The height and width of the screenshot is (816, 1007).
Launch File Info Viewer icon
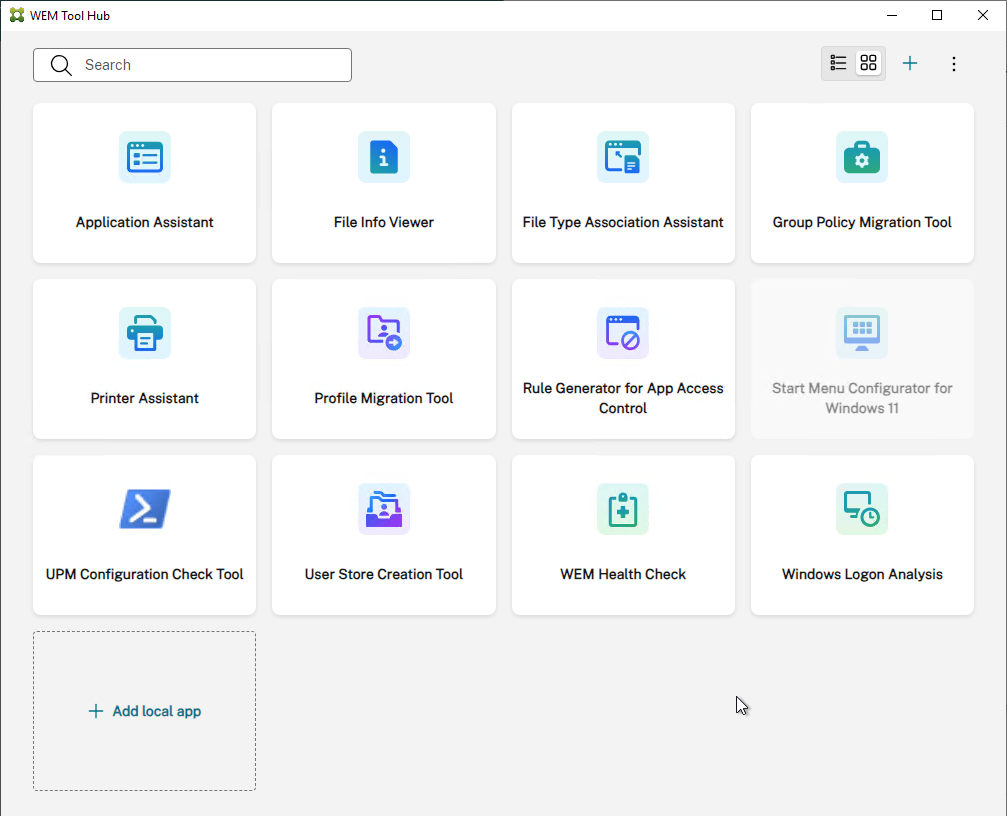[x=384, y=157]
